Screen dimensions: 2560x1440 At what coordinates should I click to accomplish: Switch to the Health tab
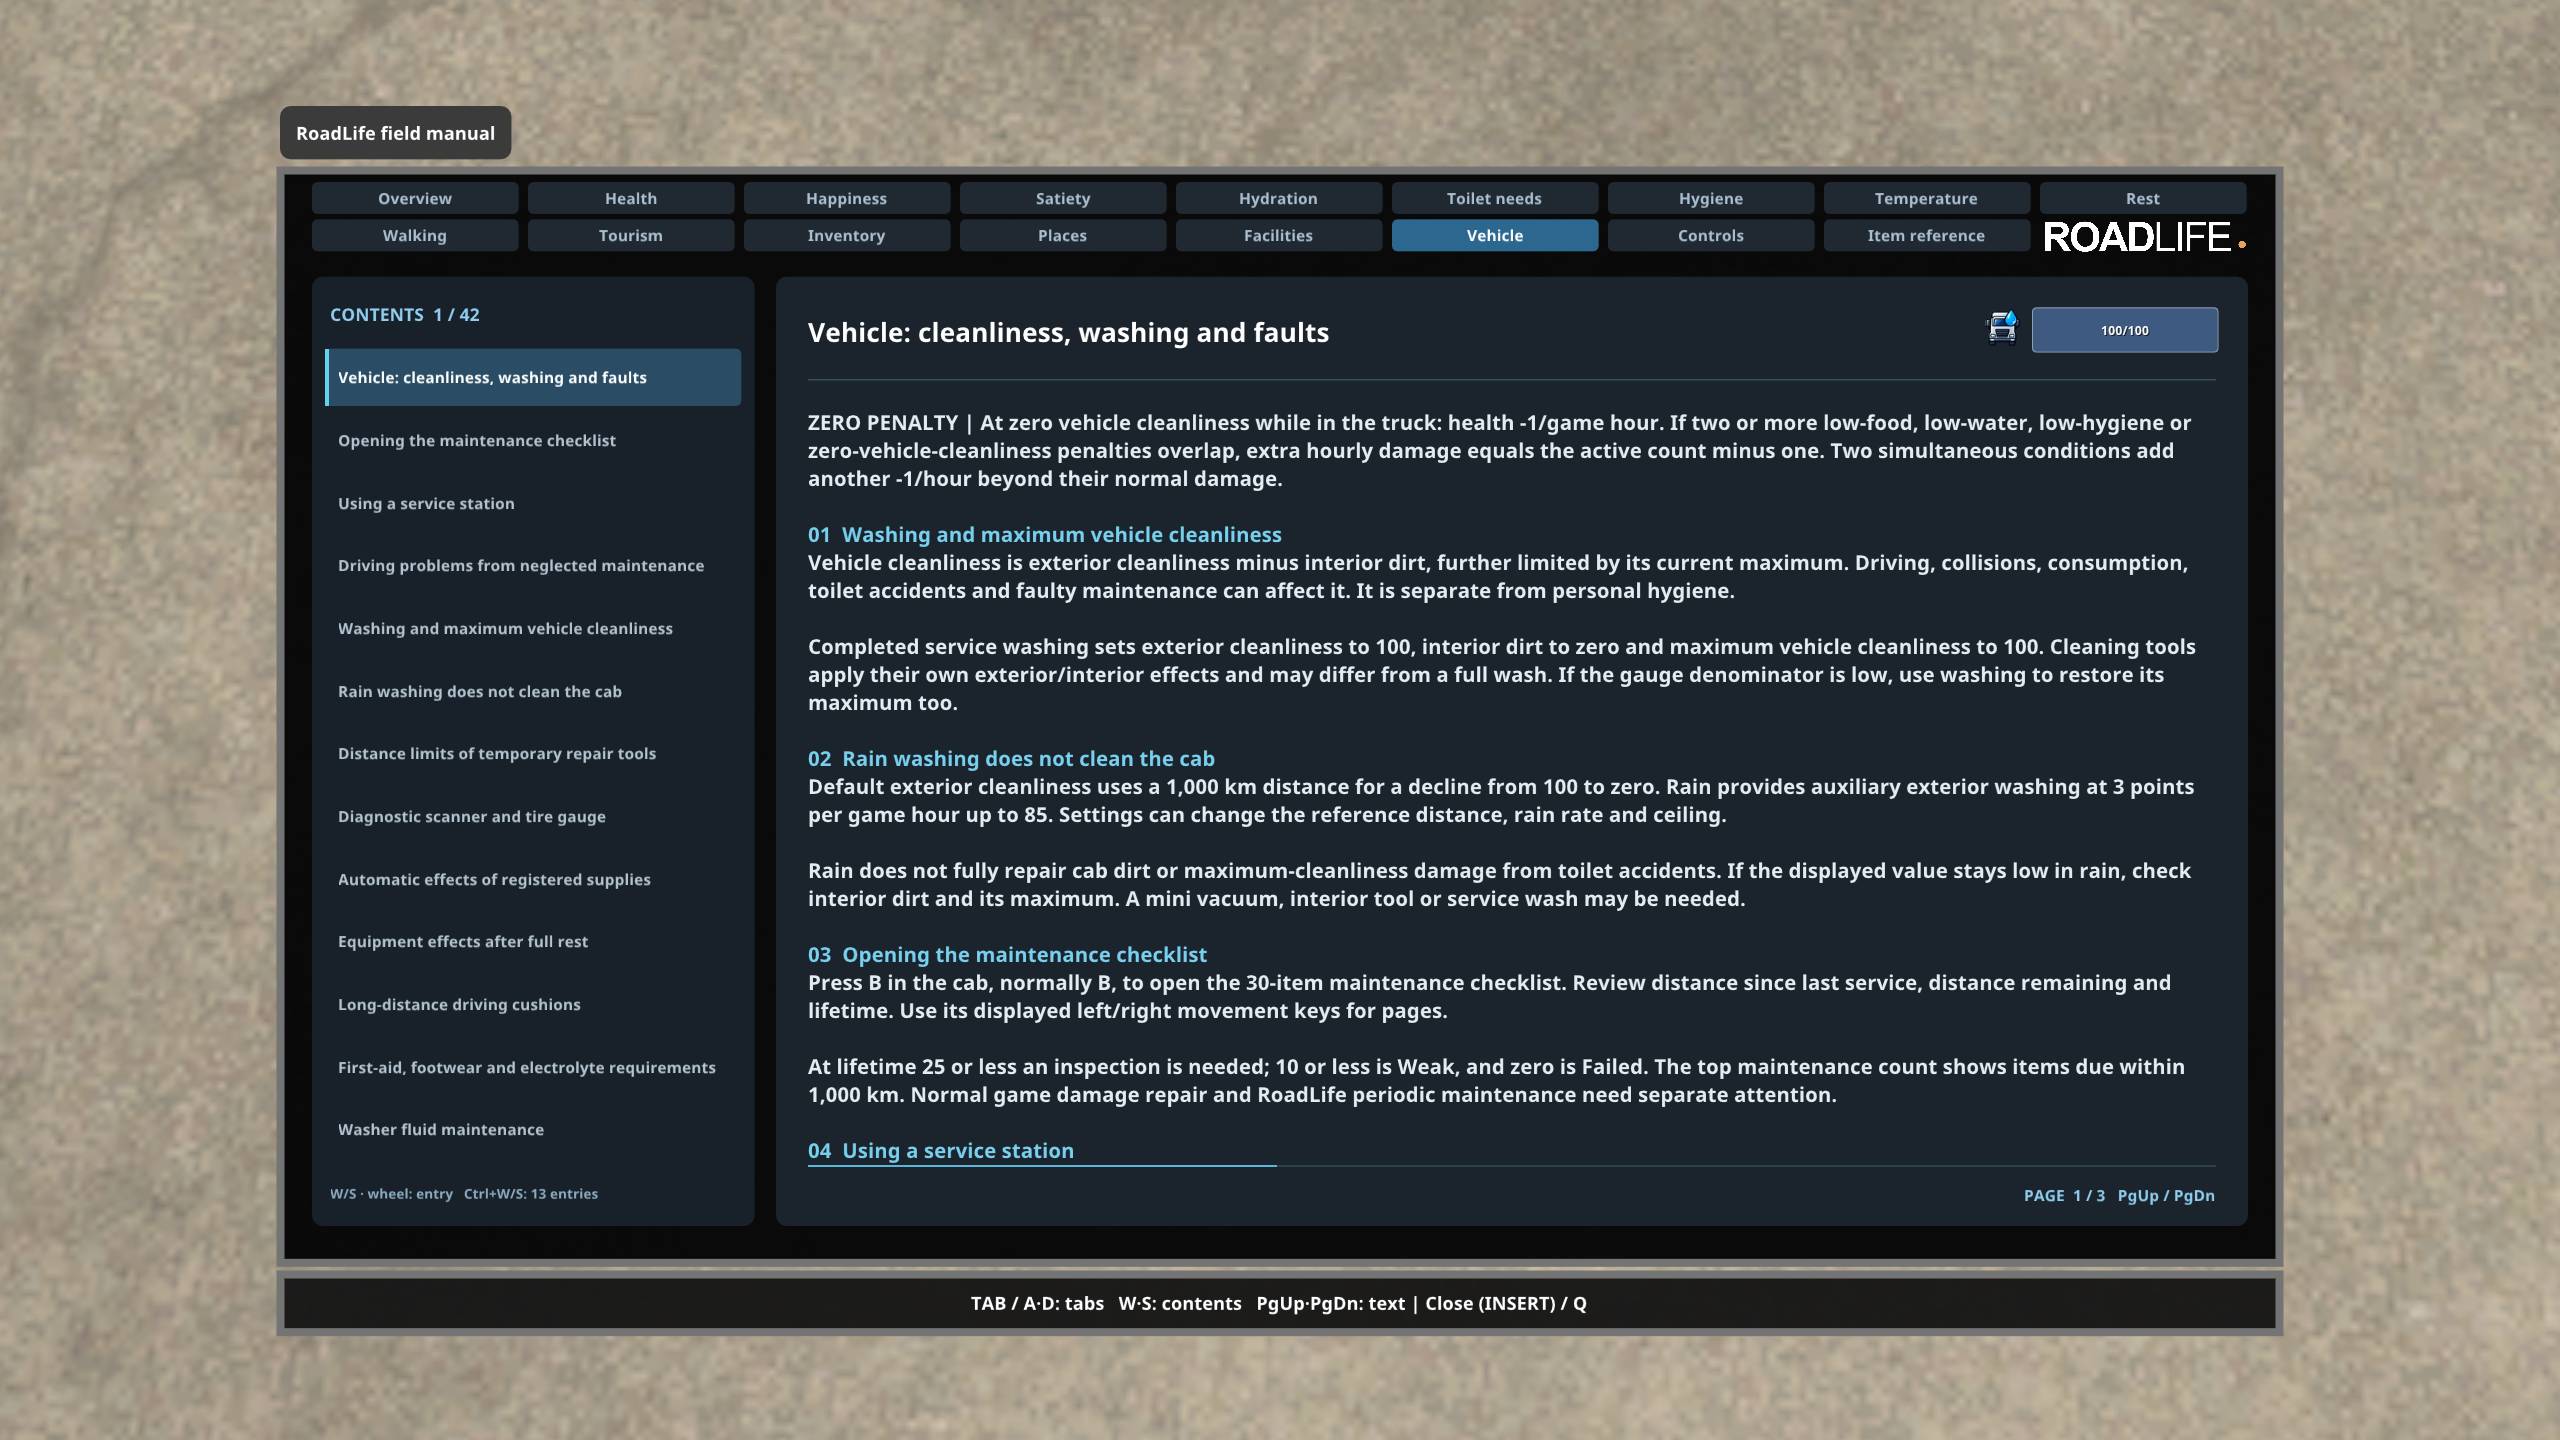click(x=631, y=198)
